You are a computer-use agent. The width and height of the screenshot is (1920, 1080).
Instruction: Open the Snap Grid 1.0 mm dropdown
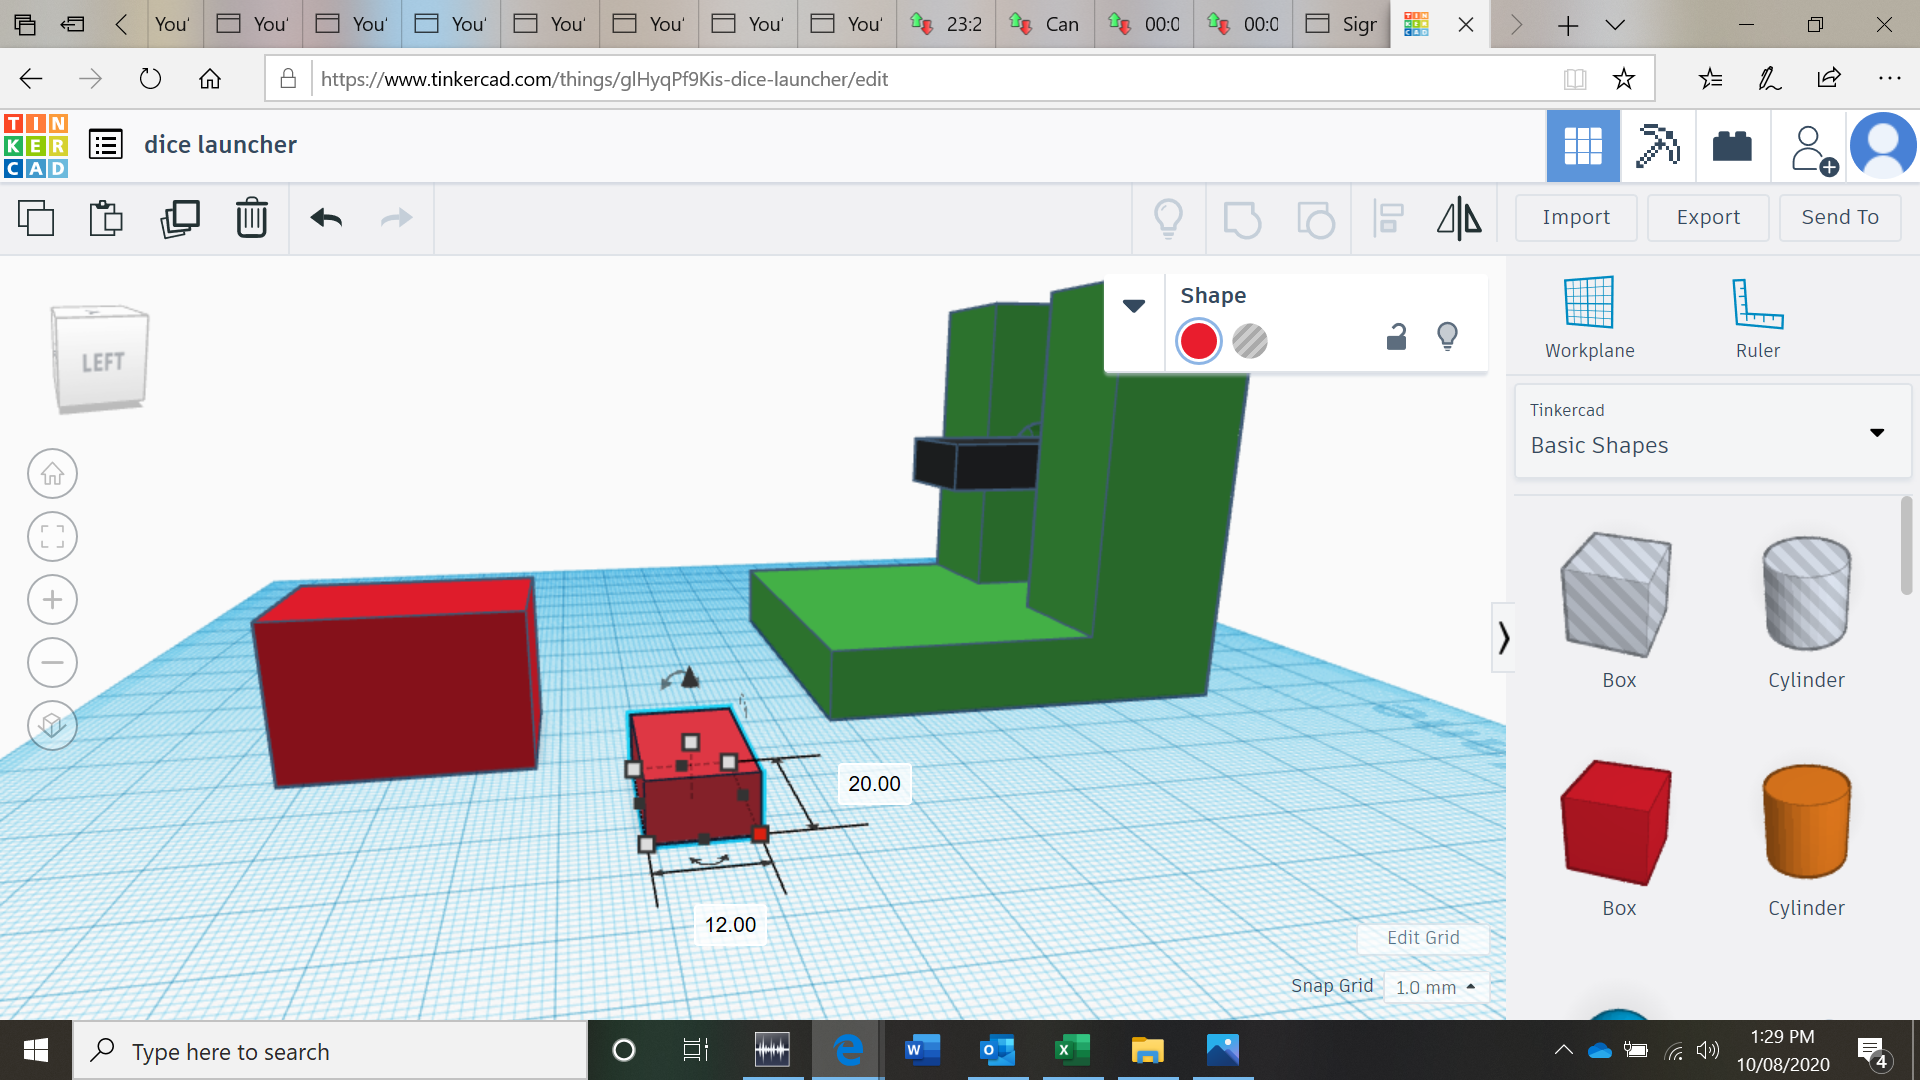(x=1436, y=987)
